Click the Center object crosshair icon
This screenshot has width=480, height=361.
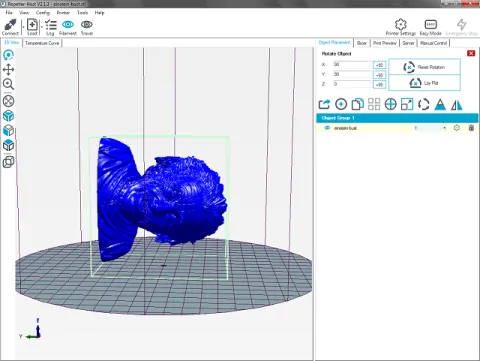[x=390, y=104]
